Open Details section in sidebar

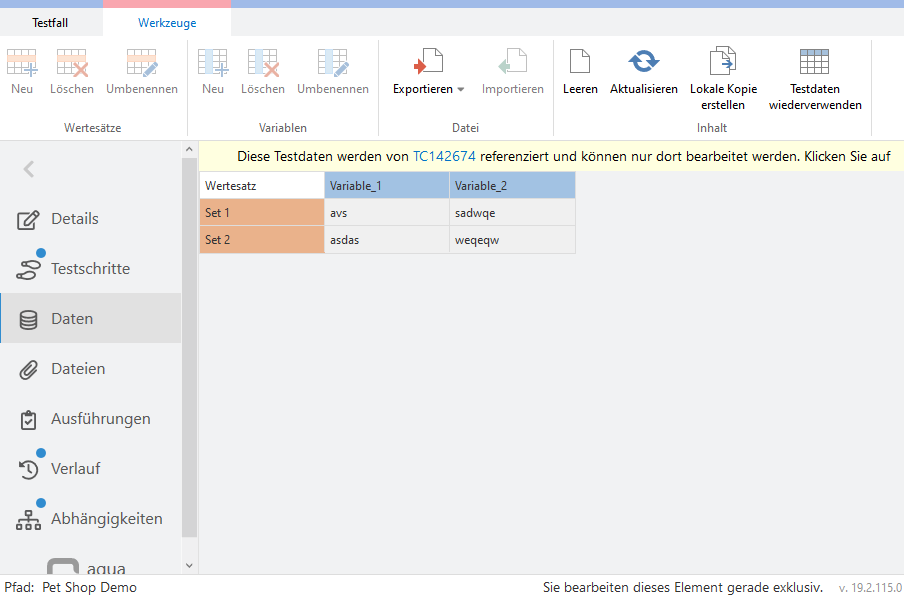75,219
